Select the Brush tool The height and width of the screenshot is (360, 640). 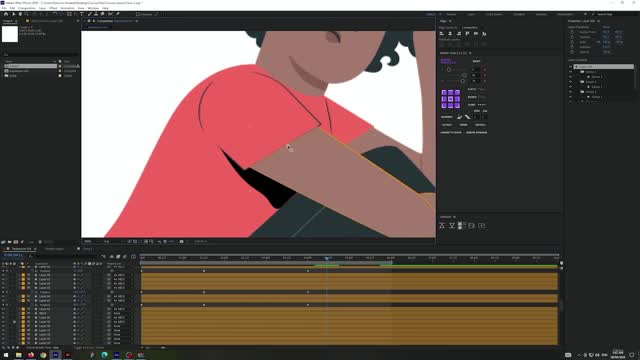click(89, 14)
